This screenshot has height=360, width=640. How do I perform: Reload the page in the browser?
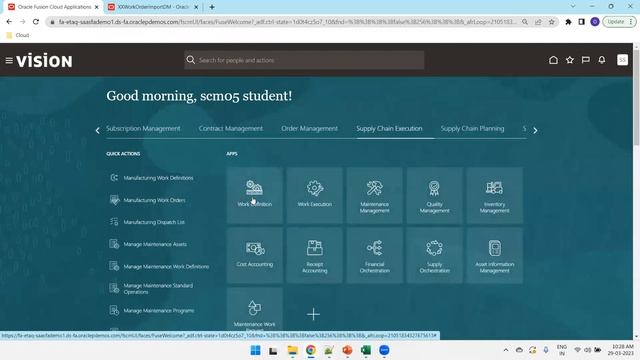point(36,22)
